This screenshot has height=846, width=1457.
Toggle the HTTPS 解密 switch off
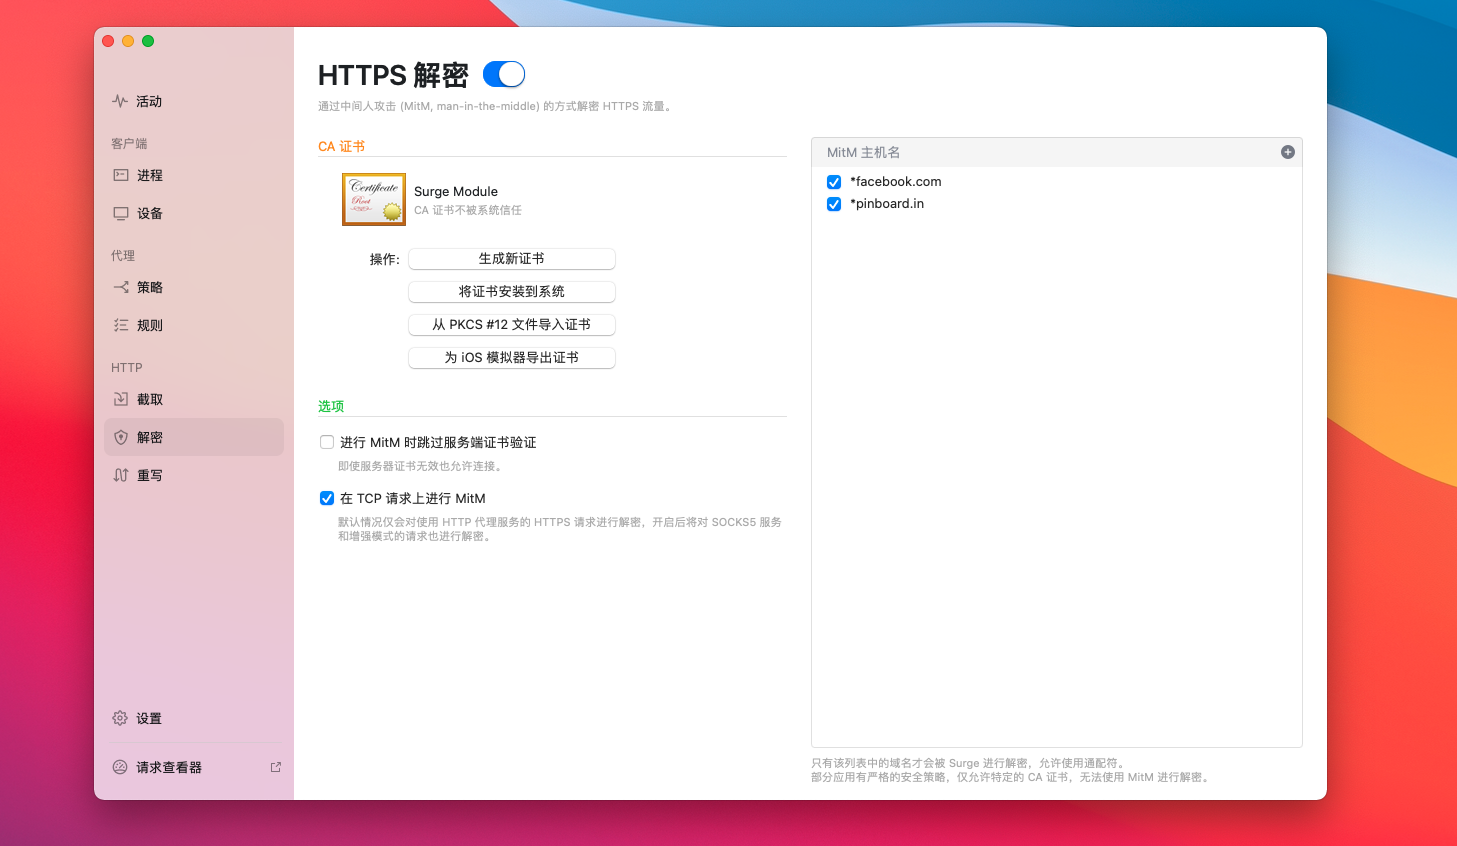503,74
